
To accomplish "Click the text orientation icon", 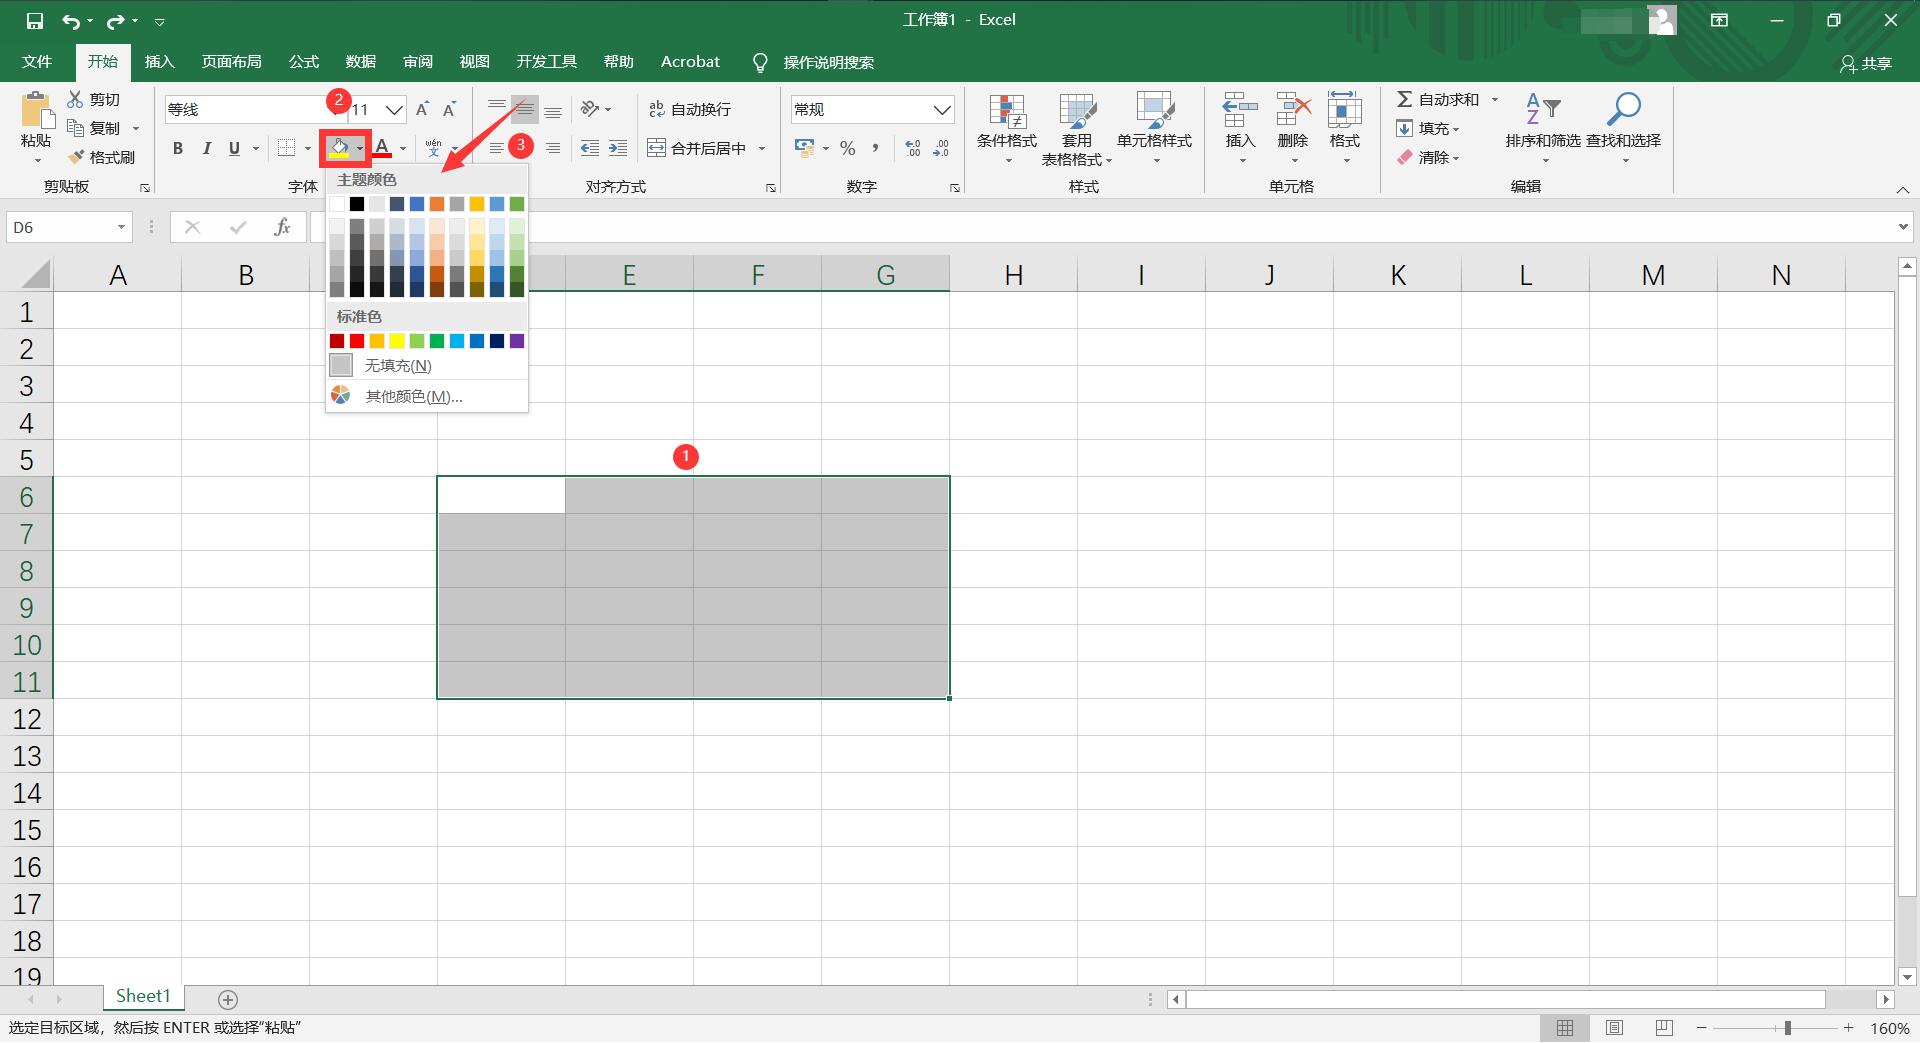I will pyautogui.click(x=590, y=109).
